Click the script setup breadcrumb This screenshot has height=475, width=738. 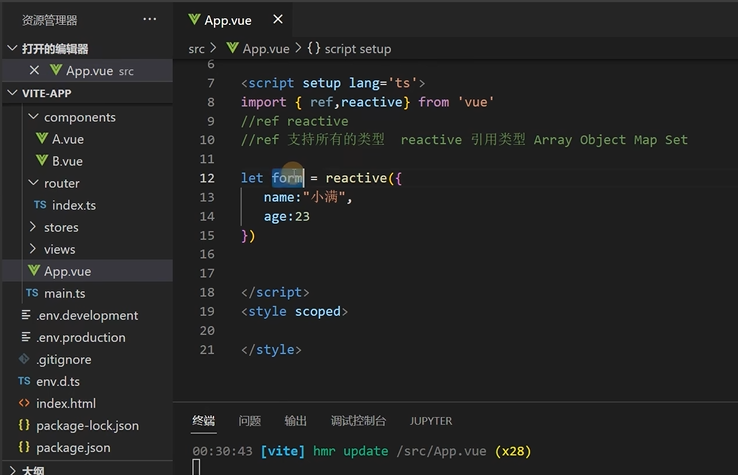[x=349, y=49]
